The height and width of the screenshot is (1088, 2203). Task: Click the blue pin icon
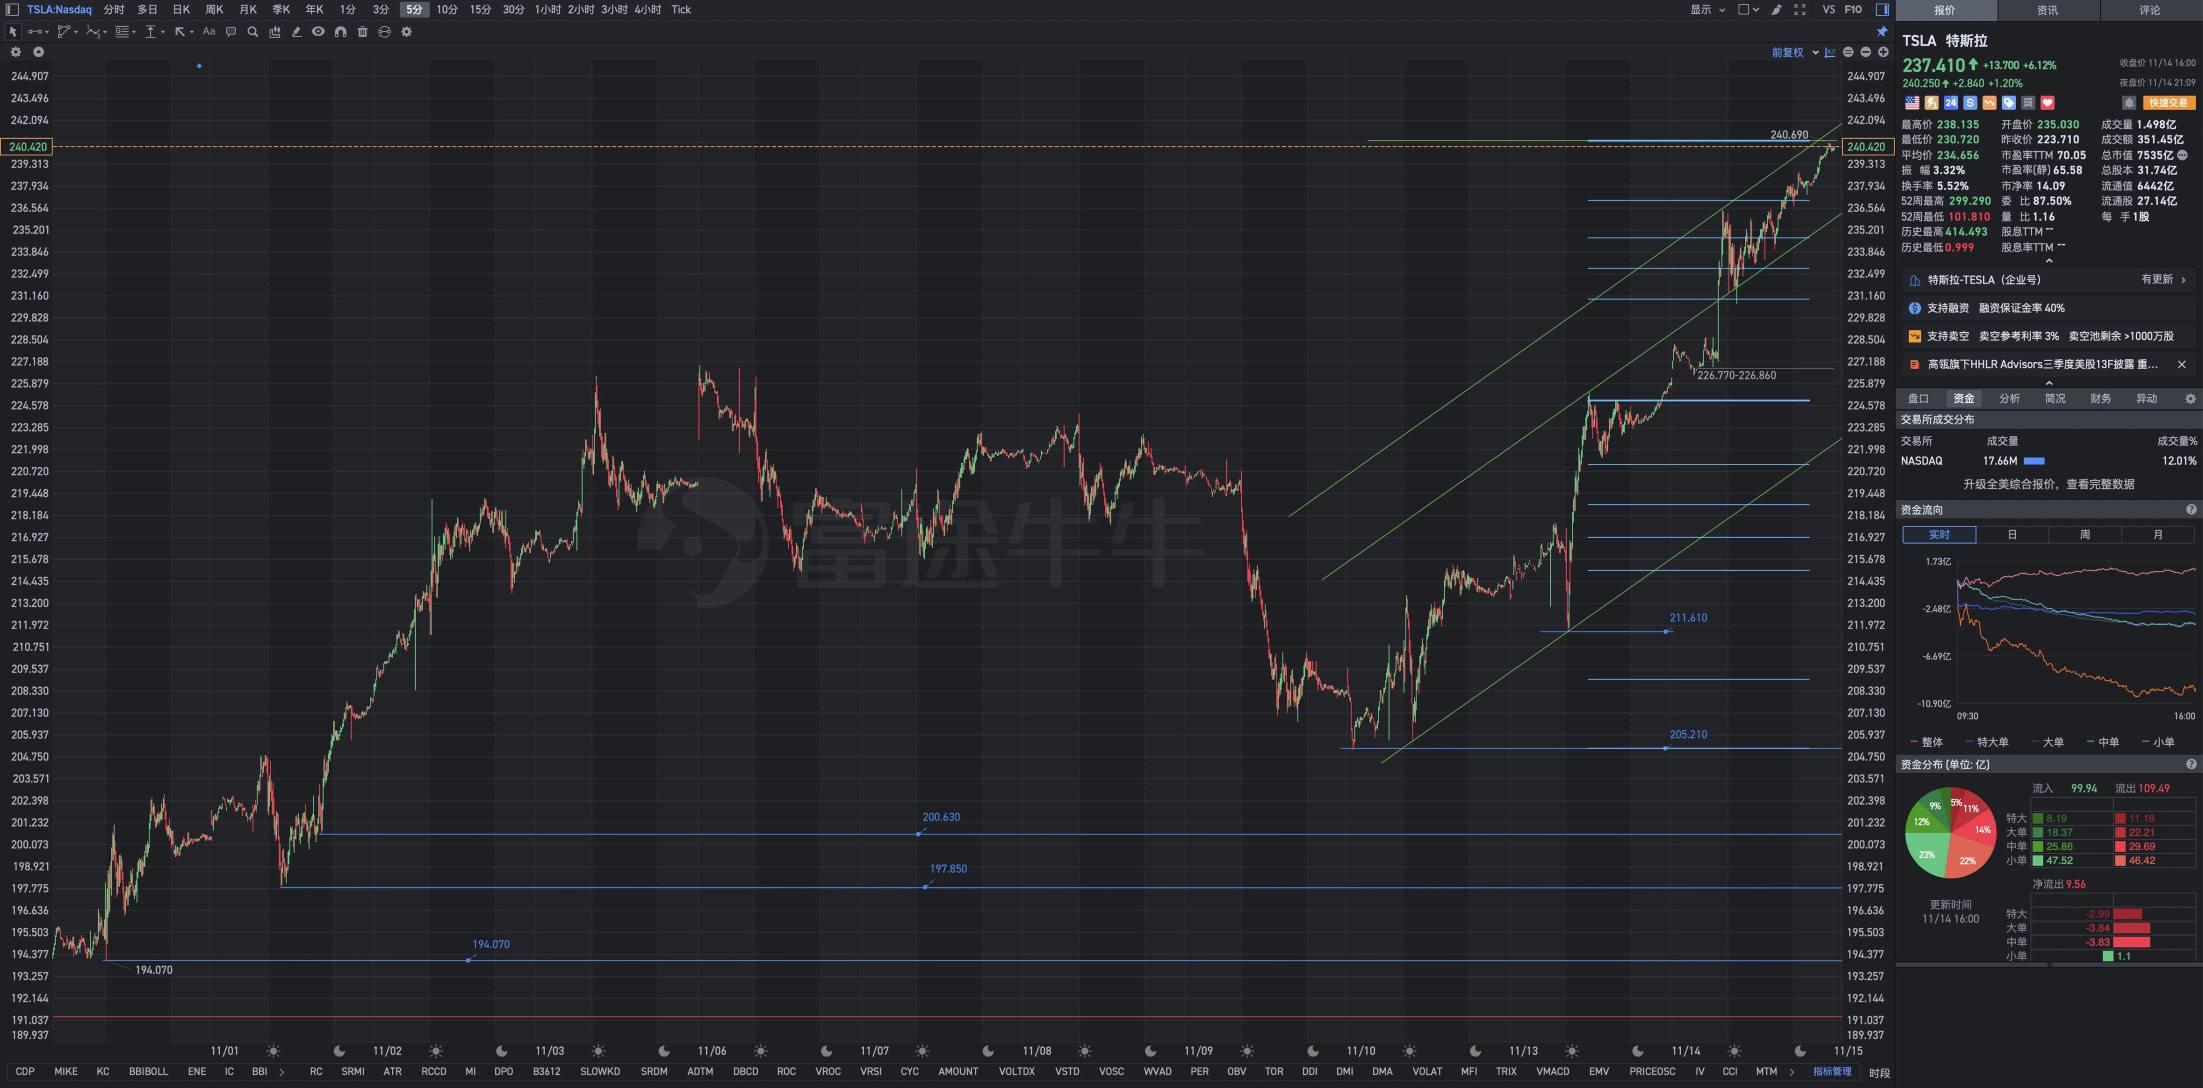[1882, 32]
